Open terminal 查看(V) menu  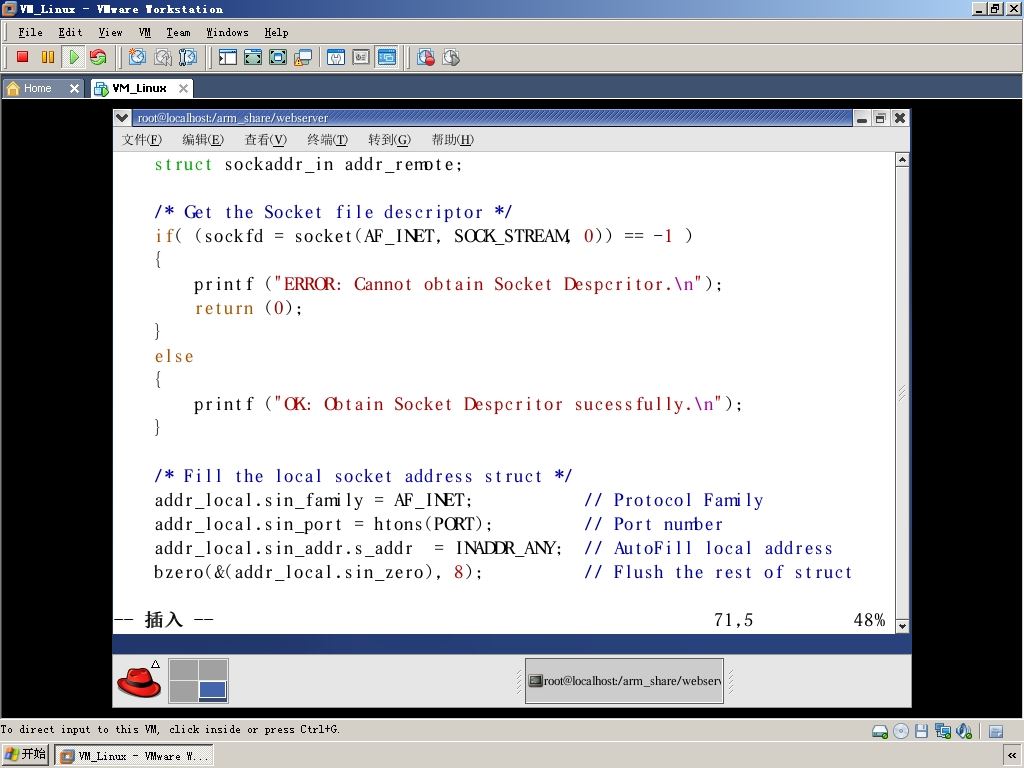point(265,140)
